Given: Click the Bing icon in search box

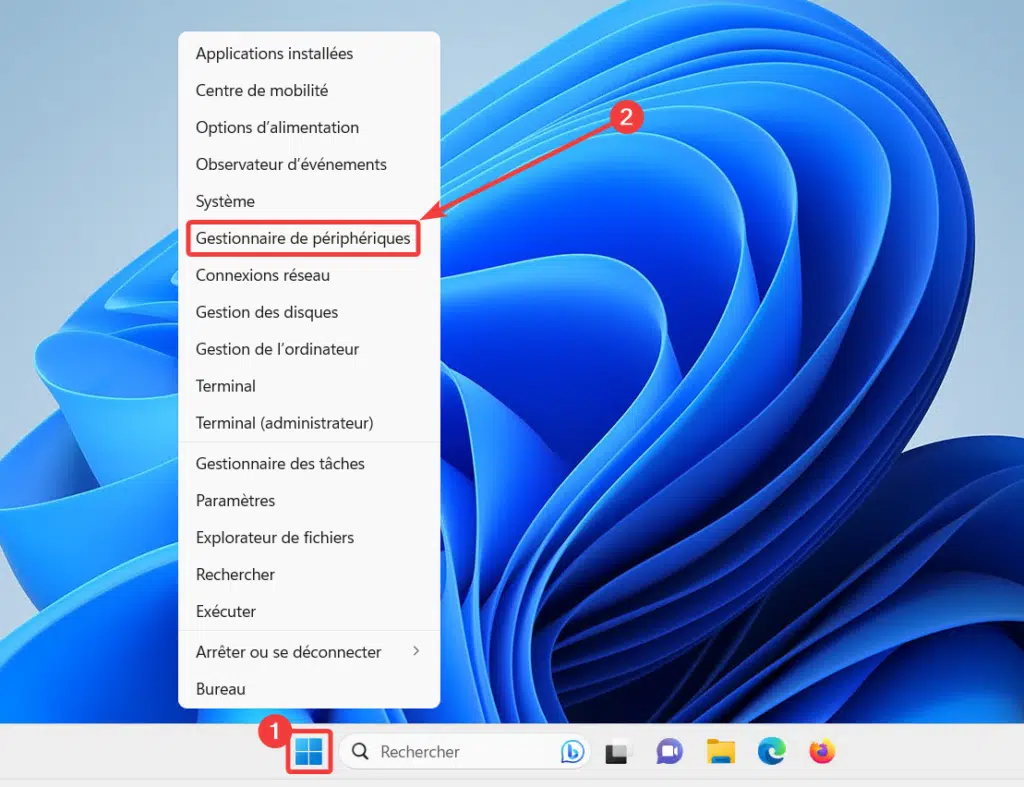Looking at the screenshot, I should click(572, 752).
